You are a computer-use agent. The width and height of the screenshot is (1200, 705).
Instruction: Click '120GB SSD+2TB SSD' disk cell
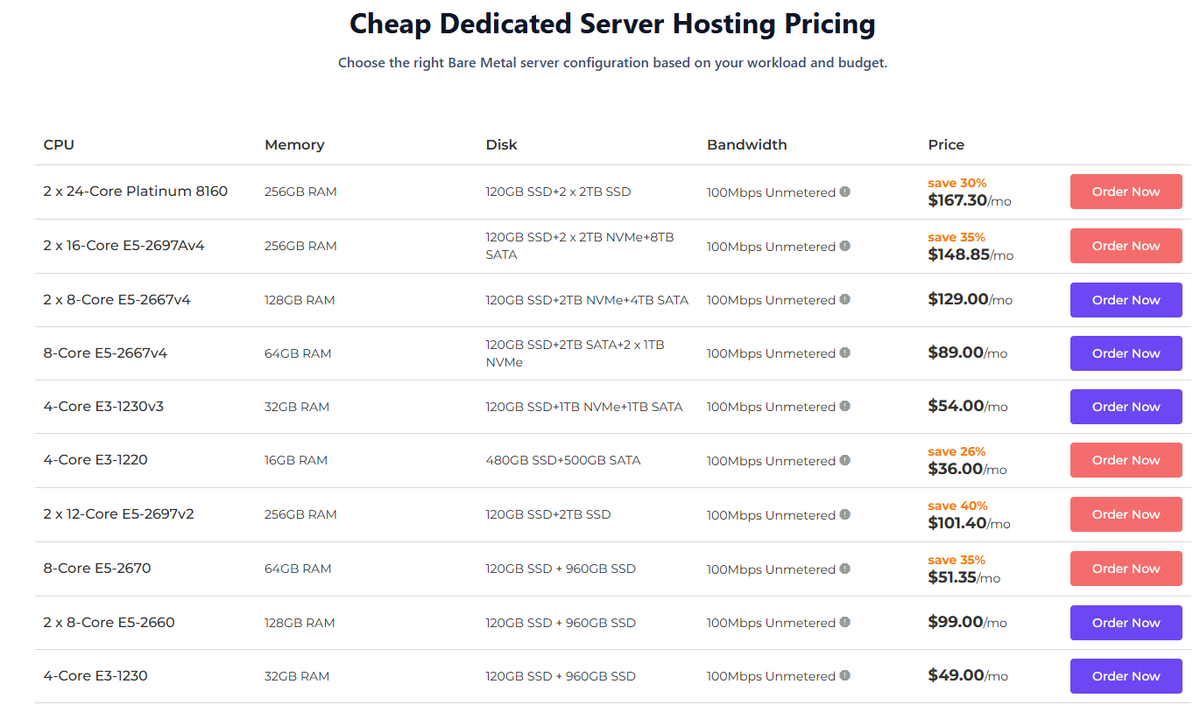(x=548, y=514)
